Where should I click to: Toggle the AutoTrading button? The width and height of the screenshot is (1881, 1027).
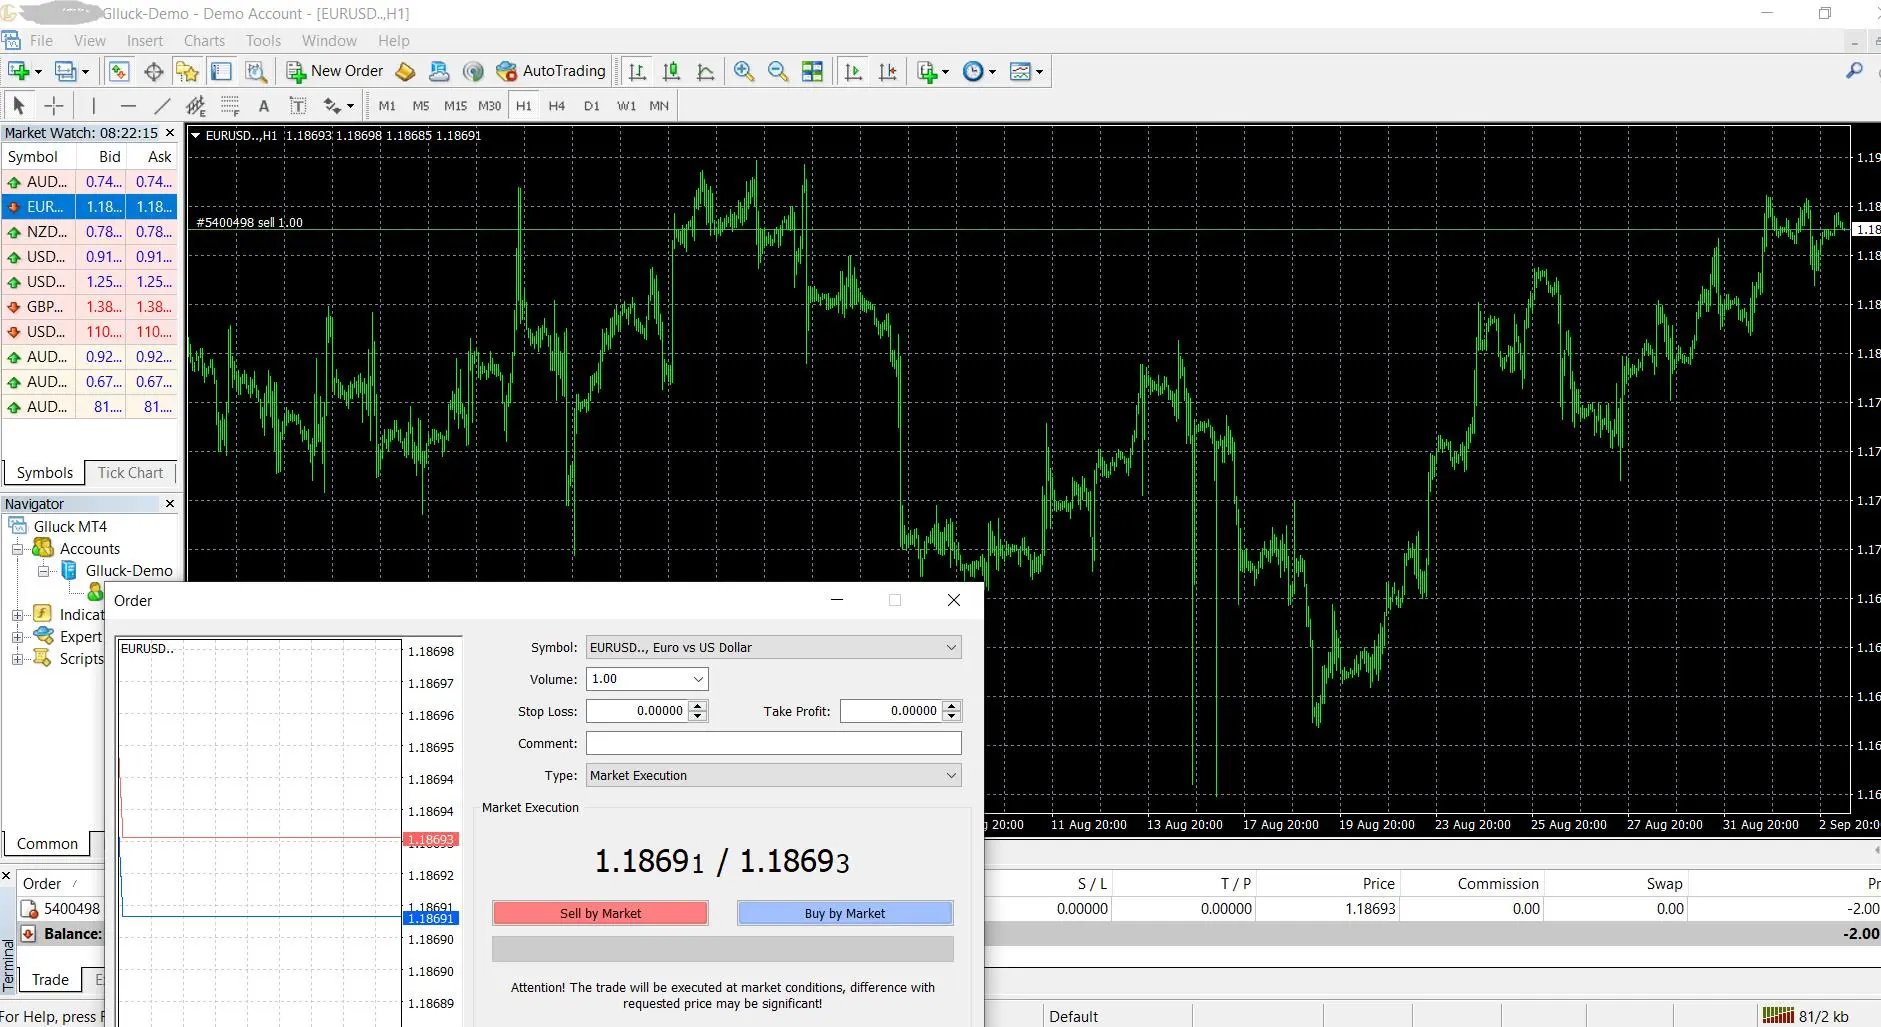551,71
